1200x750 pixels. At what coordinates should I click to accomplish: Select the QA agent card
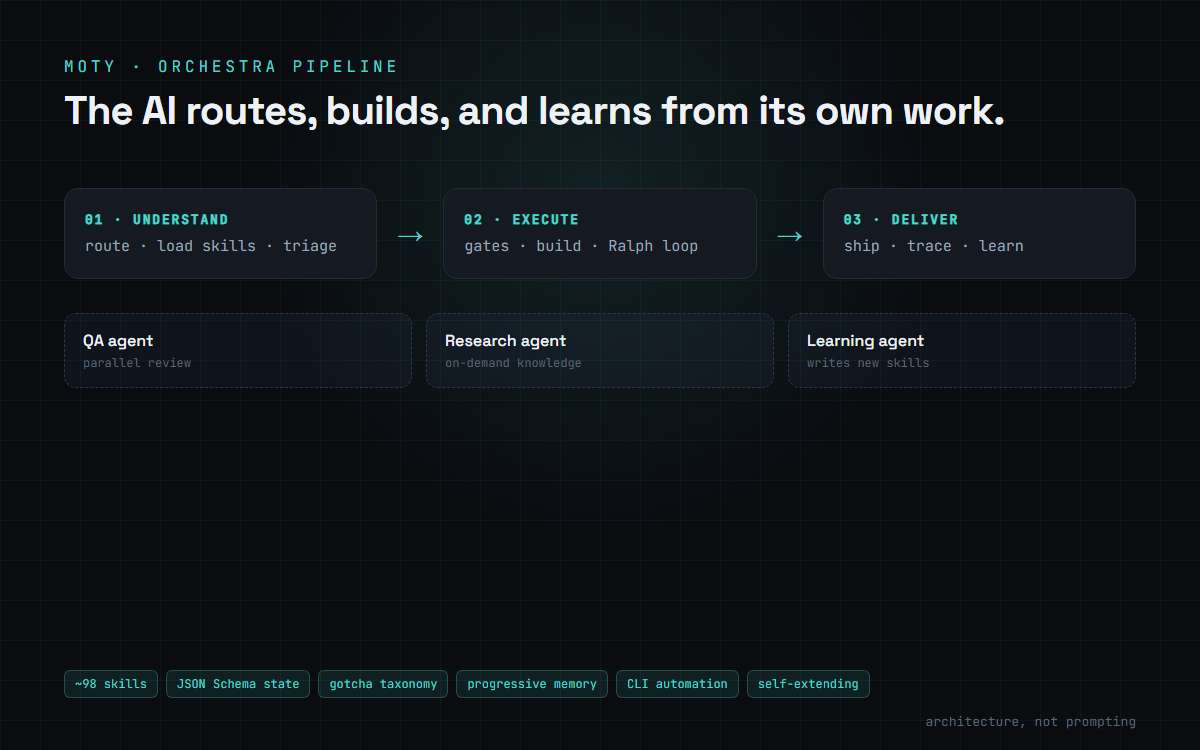click(238, 350)
